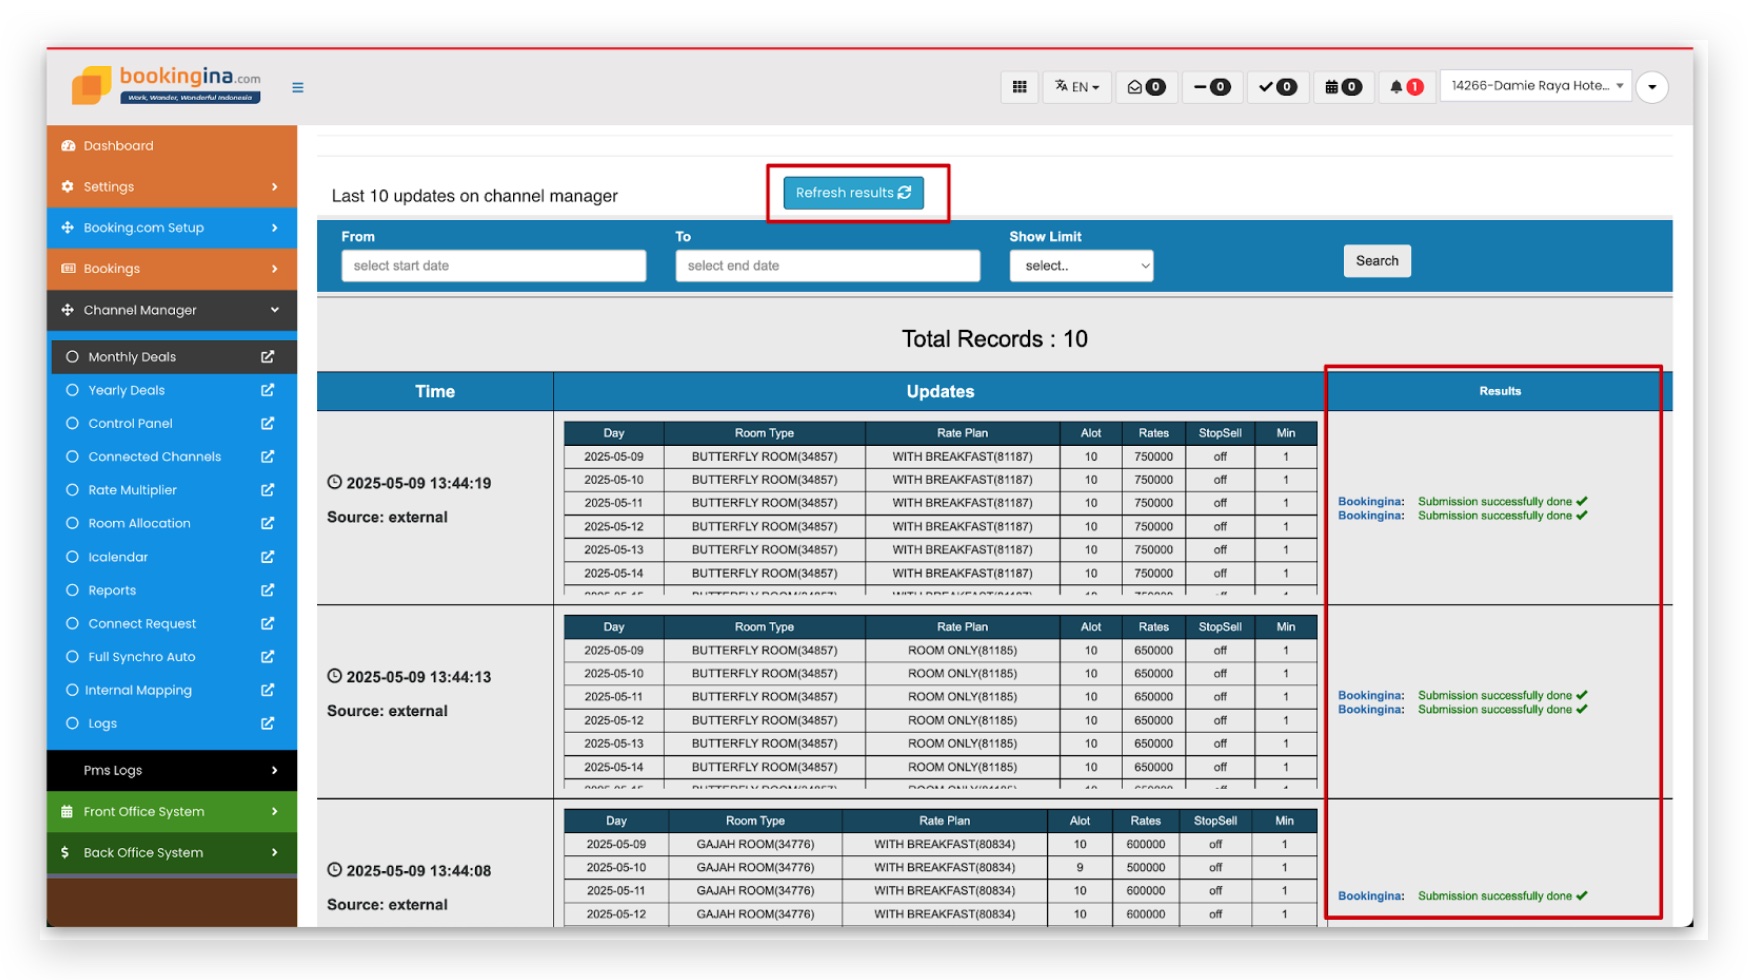This screenshot has width=1748, height=980.
Task: Click the Search button
Action: (x=1377, y=261)
